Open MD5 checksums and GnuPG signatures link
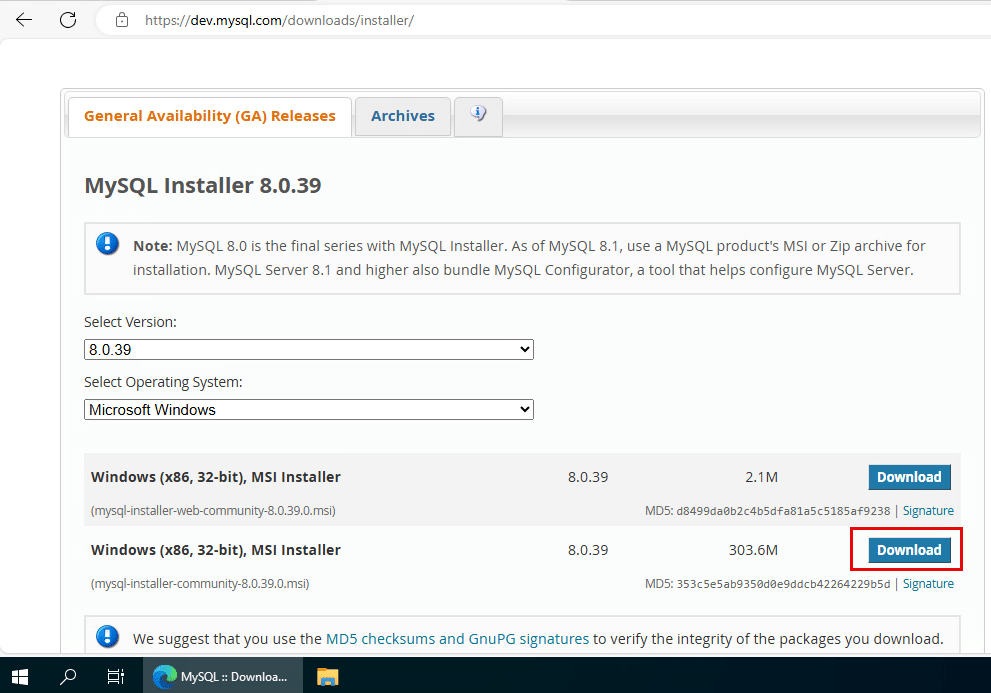Viewport: 991px width, 693px height. click(457, 639)
